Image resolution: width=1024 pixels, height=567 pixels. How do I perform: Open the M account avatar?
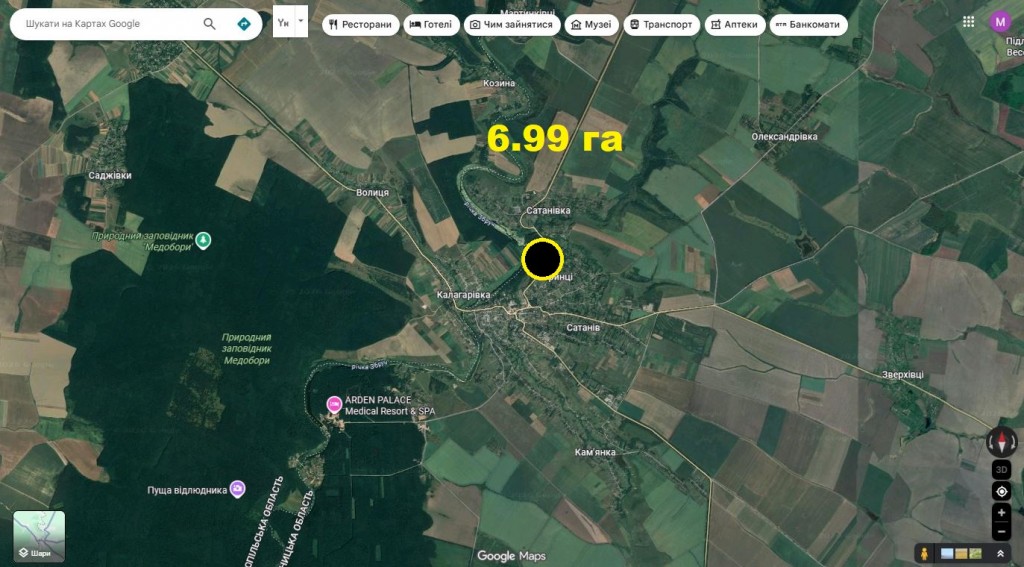click(x=1000, y=22)
